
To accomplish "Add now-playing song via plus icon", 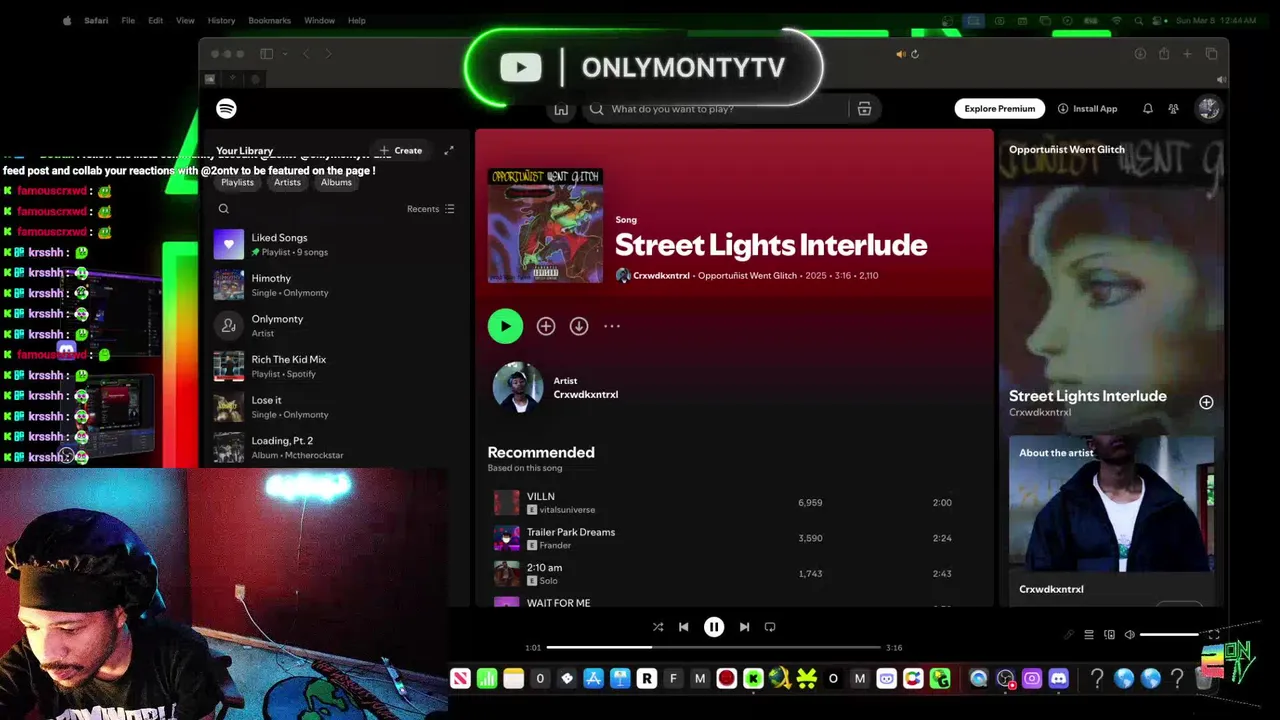I will [x=1206, y=402].
